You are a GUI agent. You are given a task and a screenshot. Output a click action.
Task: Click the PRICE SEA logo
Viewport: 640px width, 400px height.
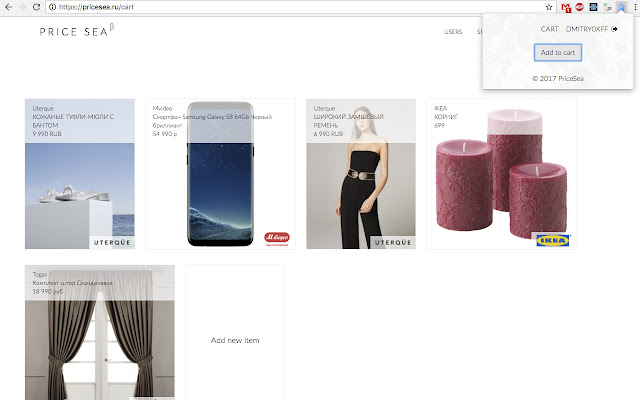[x=77, y=31]
